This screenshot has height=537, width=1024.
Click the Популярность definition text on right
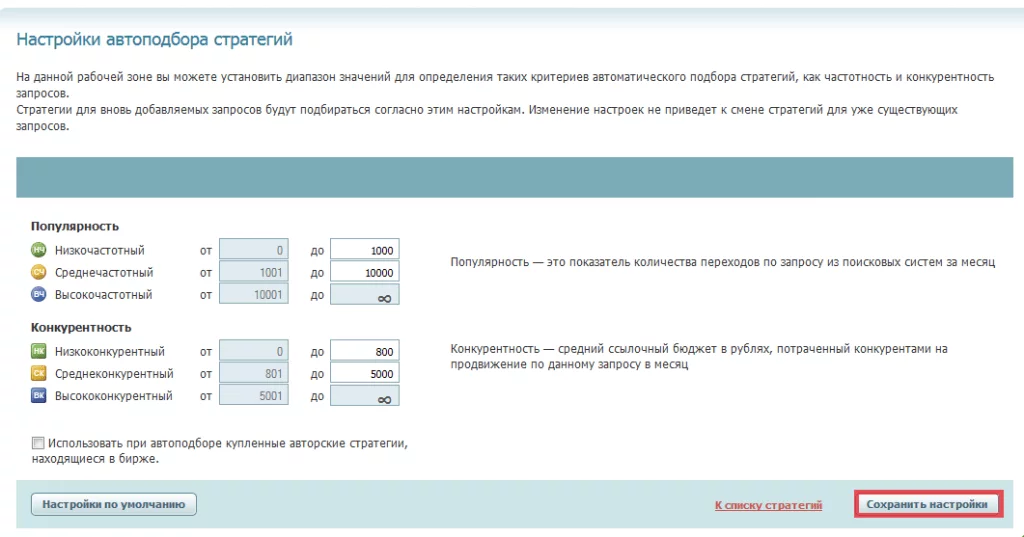coord(722,262)
